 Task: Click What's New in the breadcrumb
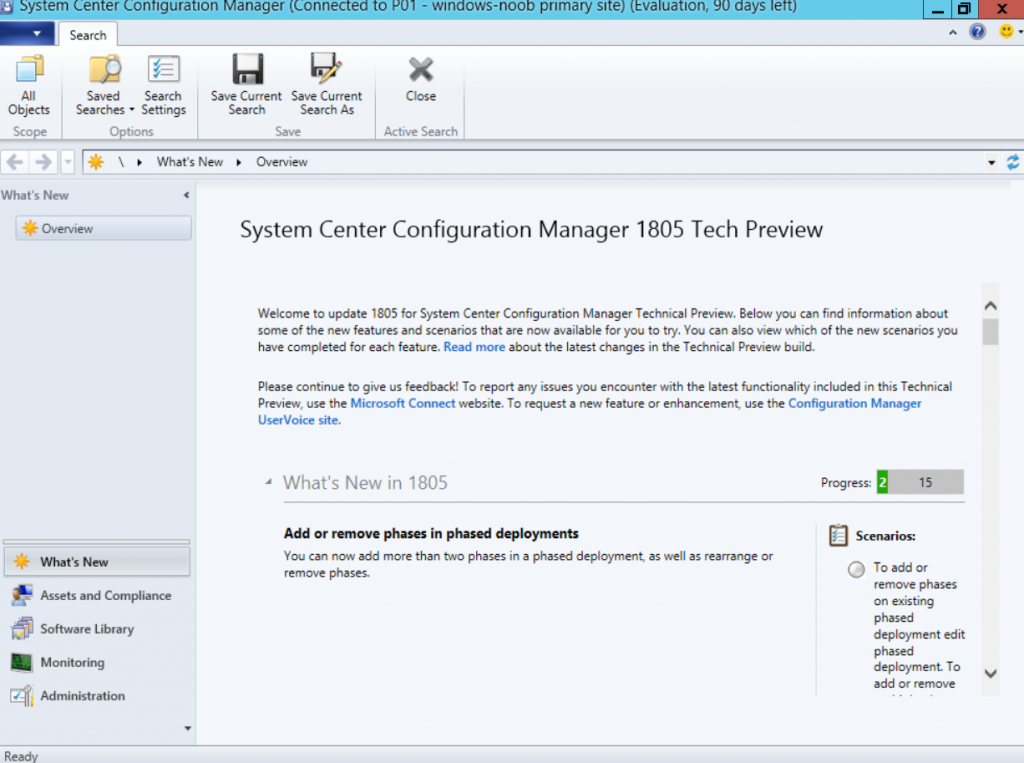189,161
